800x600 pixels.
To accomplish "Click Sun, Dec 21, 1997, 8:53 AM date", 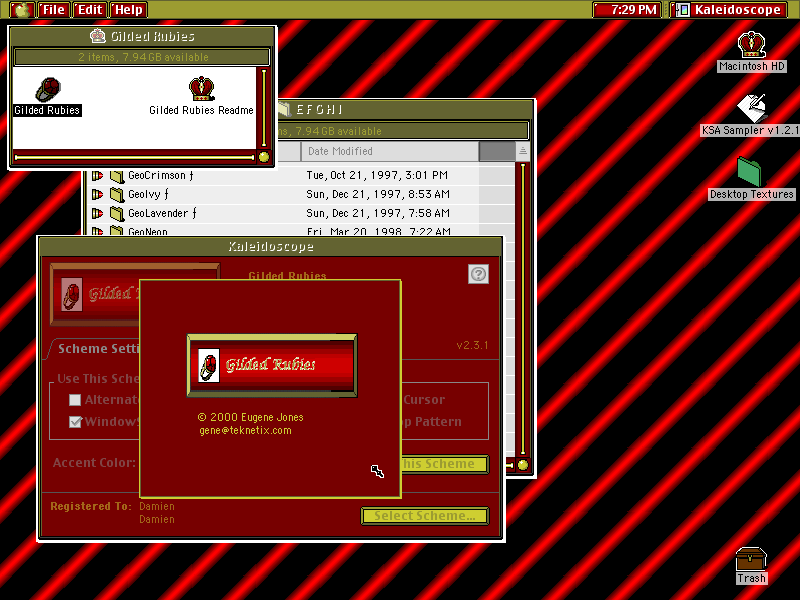I will 378,194.
